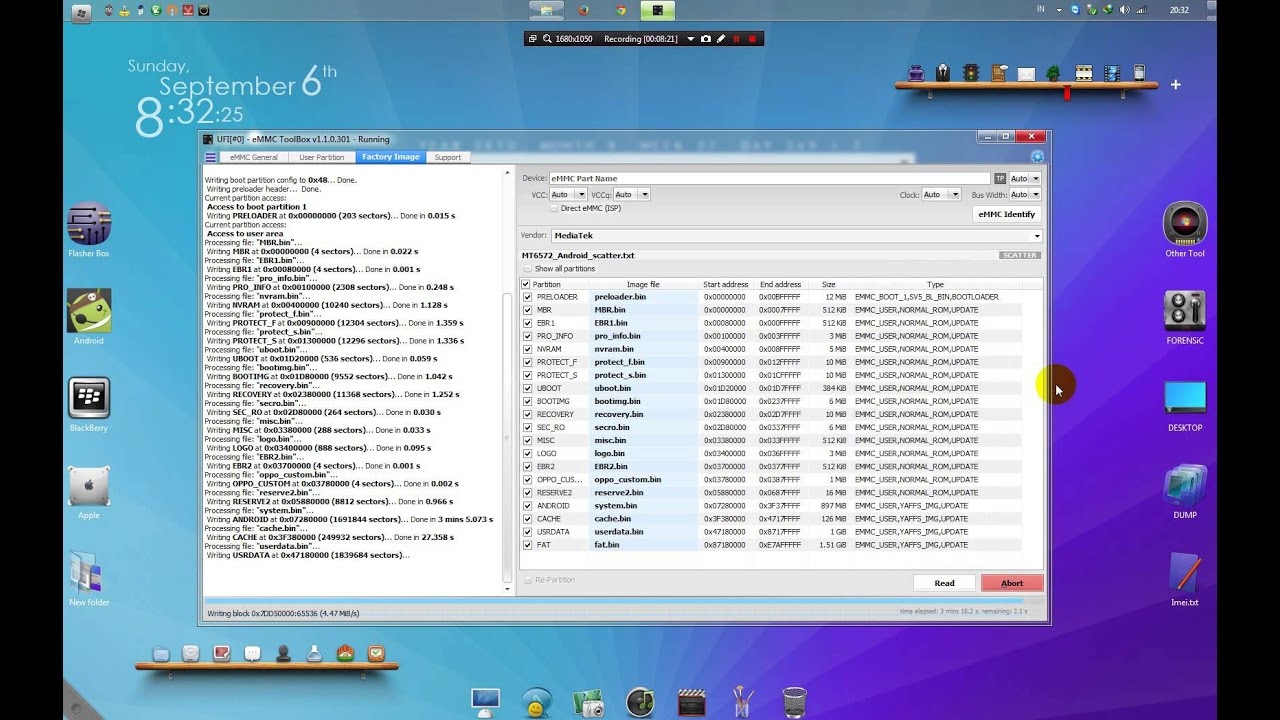
Task: Click the taskbar clock showing 20:32
Action: pos(1179,10)
